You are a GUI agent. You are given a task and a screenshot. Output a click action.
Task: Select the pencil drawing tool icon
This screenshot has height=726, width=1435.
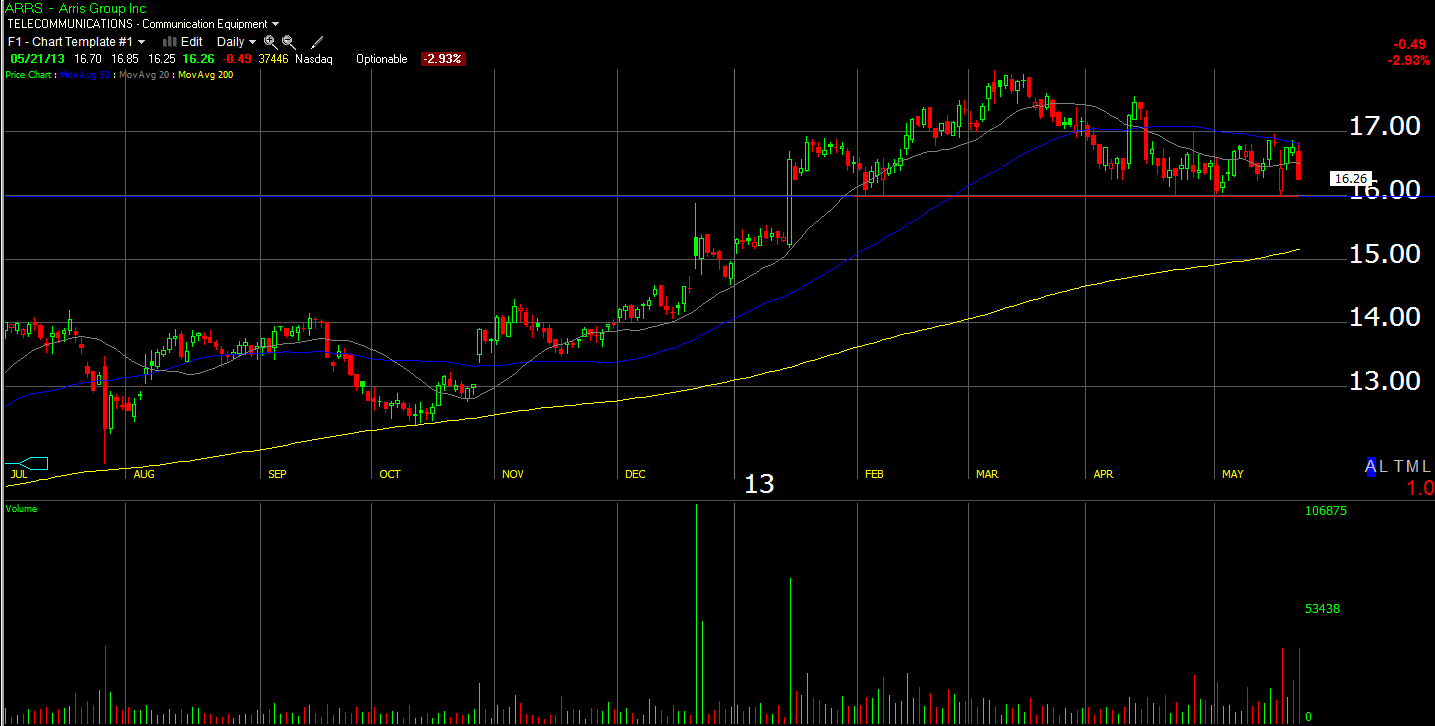coord(317,42)
